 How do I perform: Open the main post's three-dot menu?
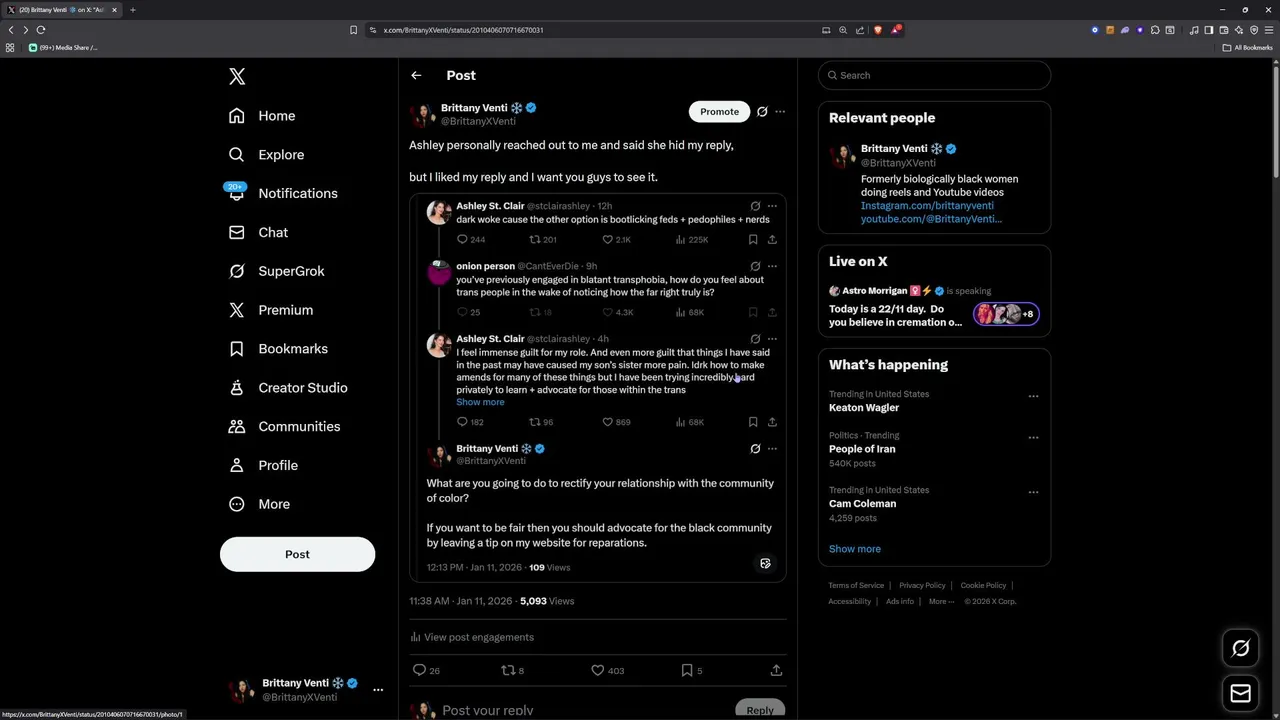click(x=780, y=111)
